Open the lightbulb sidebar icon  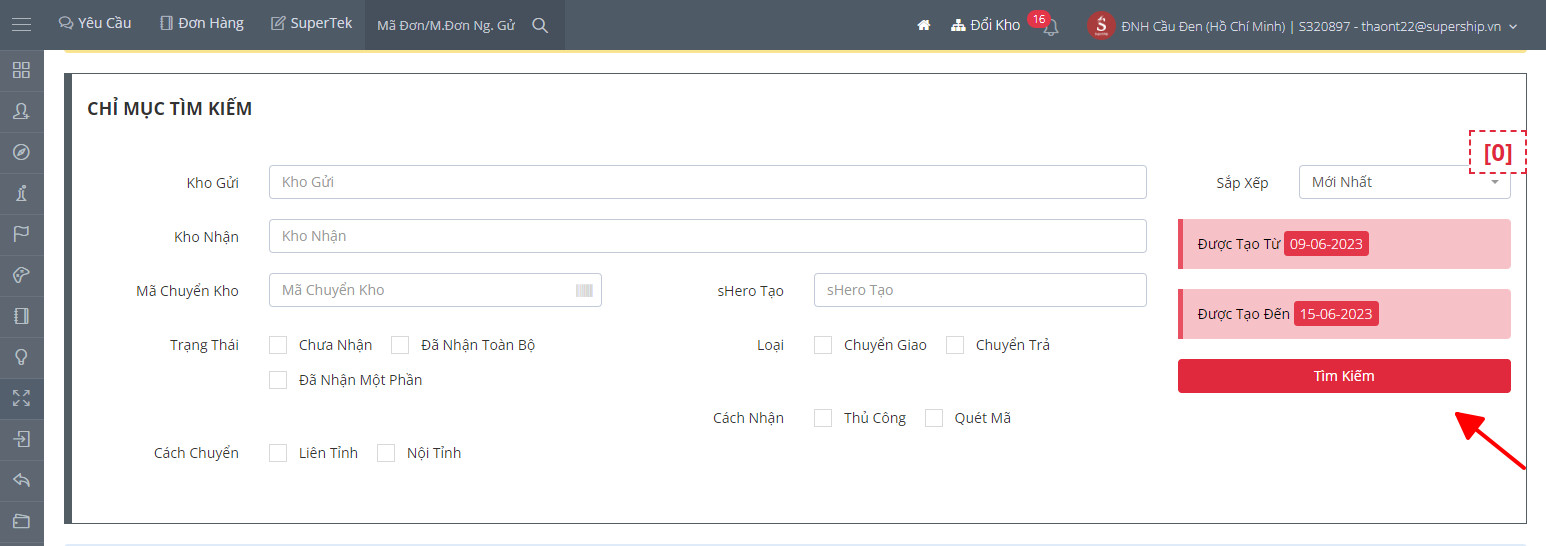coord(21,357)
